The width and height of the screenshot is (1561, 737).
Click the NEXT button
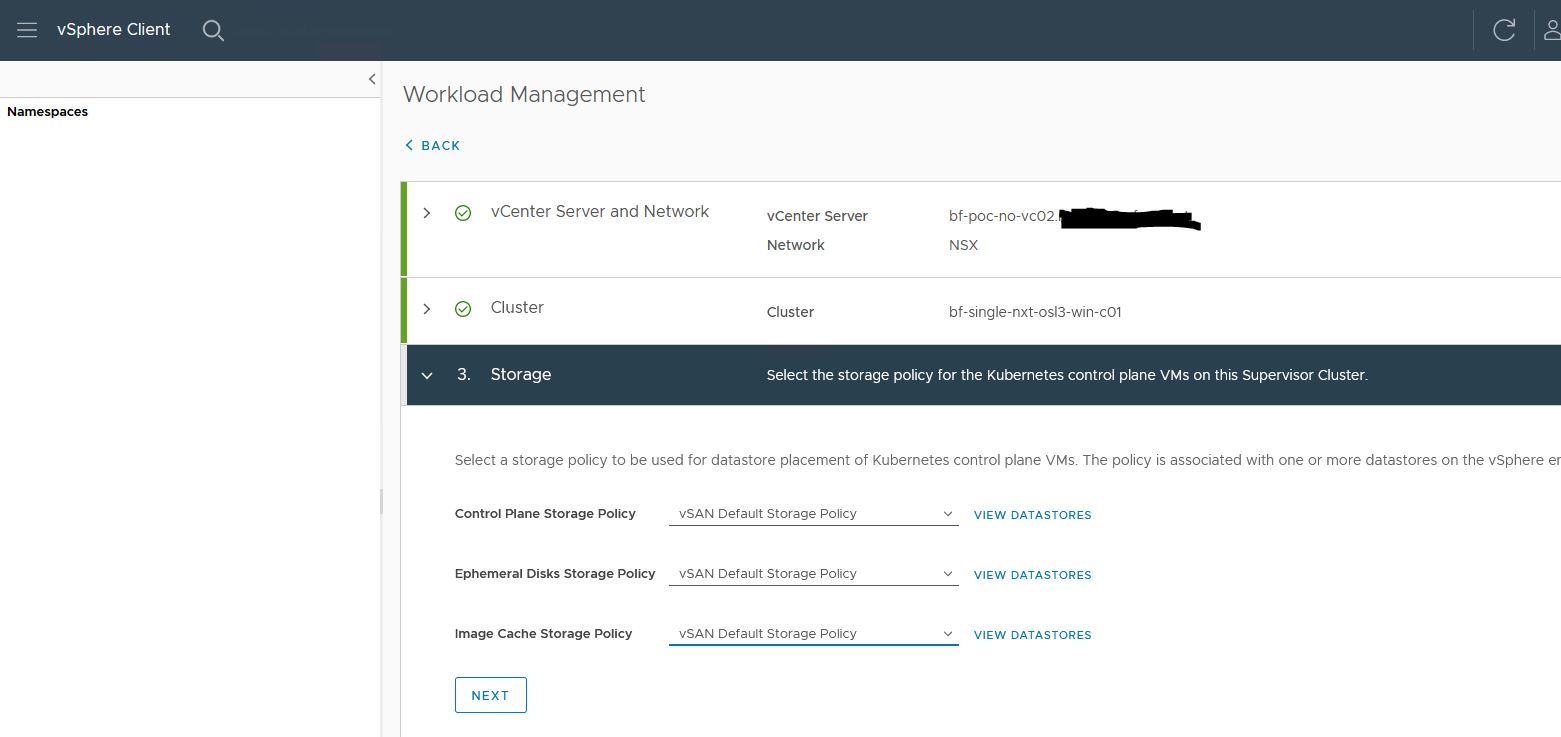(x=491, y=695)
